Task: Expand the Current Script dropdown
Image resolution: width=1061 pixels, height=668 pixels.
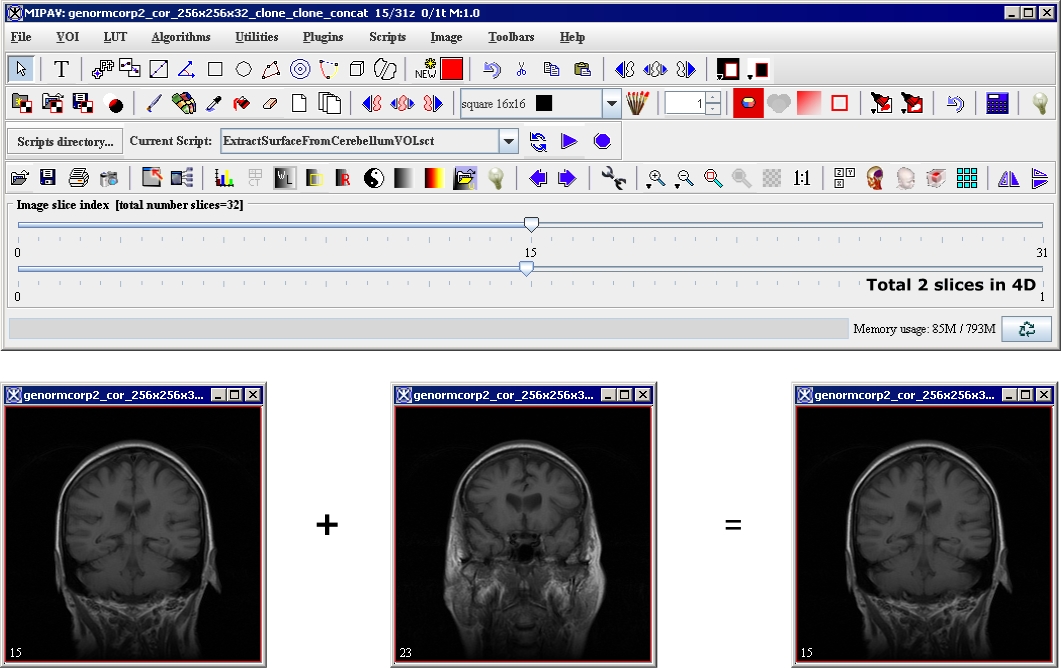Action: click(x=509, y=141)
